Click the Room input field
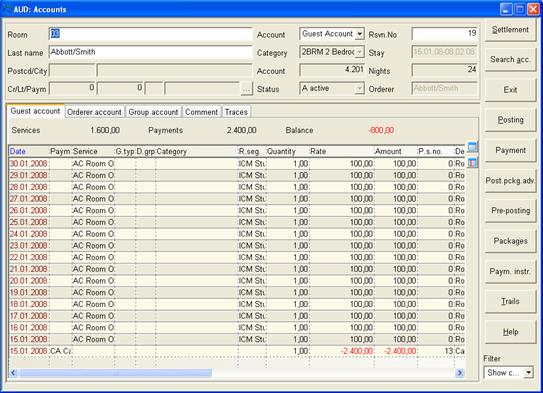Screen dimensions: 543x393 (150, 34)
